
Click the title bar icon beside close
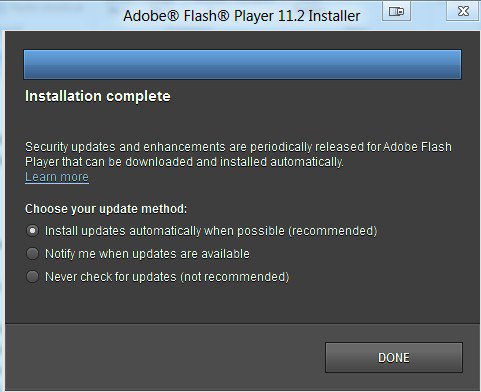coord(396,12)
